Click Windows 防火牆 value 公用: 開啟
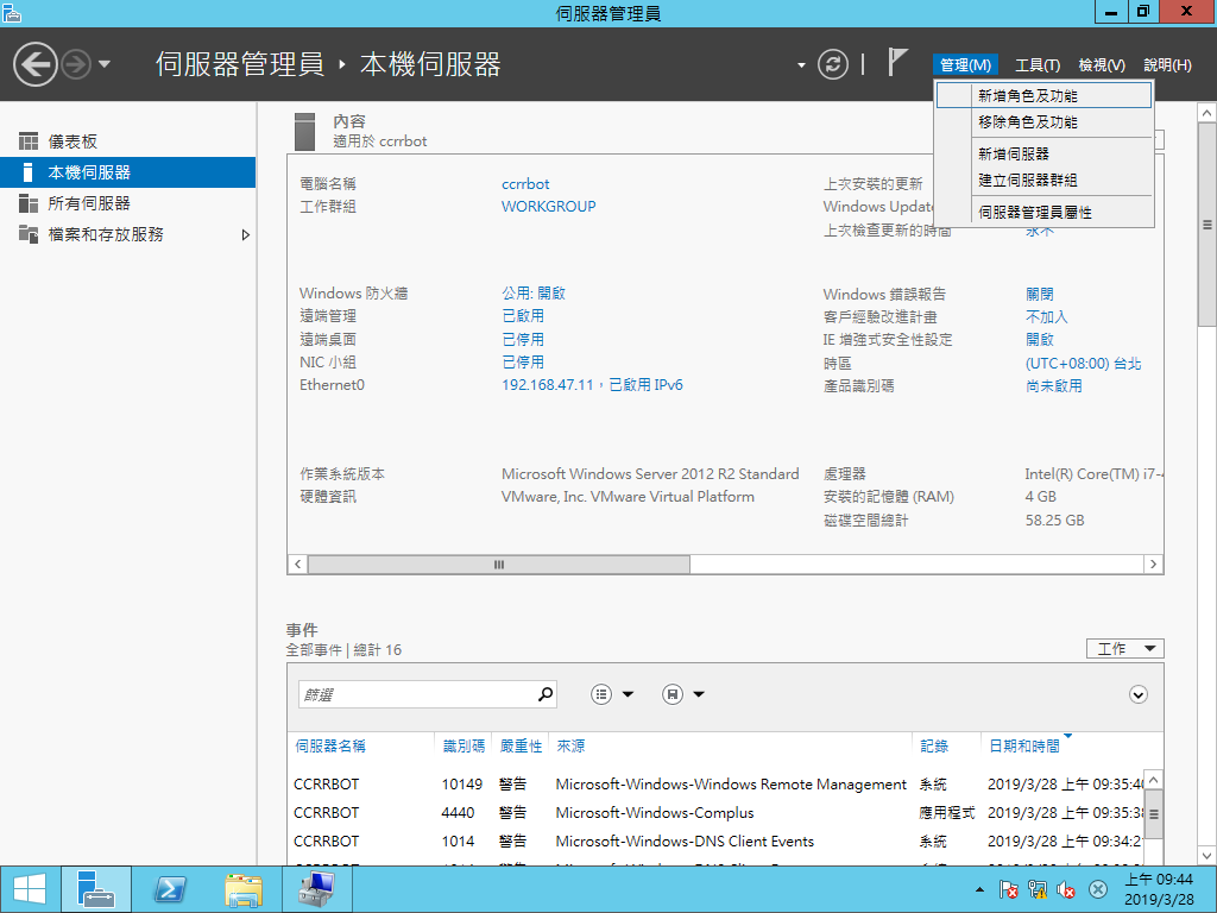The width and height of the screenshot is (1217, 913). pyautogui.click(x=533, y=293)
